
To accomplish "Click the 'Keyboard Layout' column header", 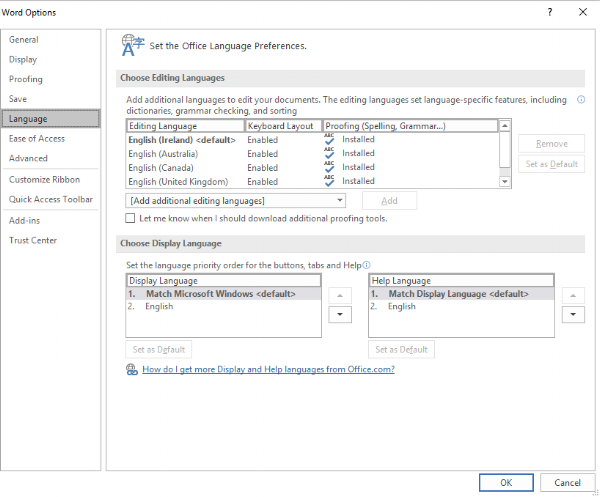I will pos(283,126).
